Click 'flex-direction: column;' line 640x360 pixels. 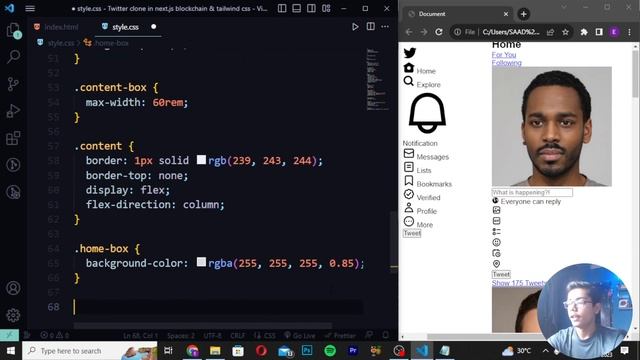[x=155, y=204]
